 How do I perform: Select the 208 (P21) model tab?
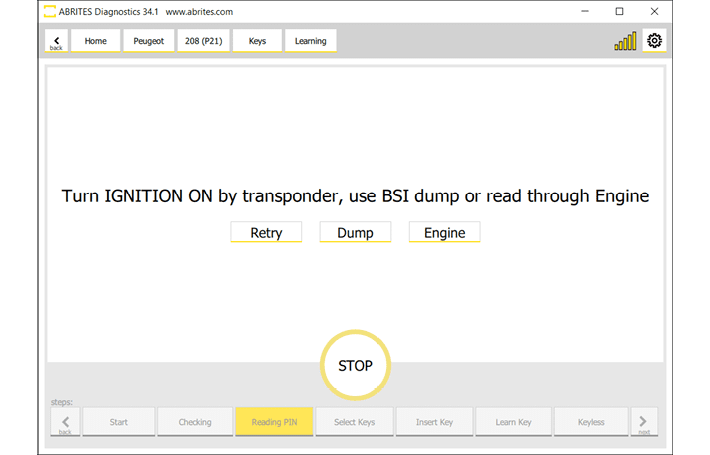[x=203, y=41]
